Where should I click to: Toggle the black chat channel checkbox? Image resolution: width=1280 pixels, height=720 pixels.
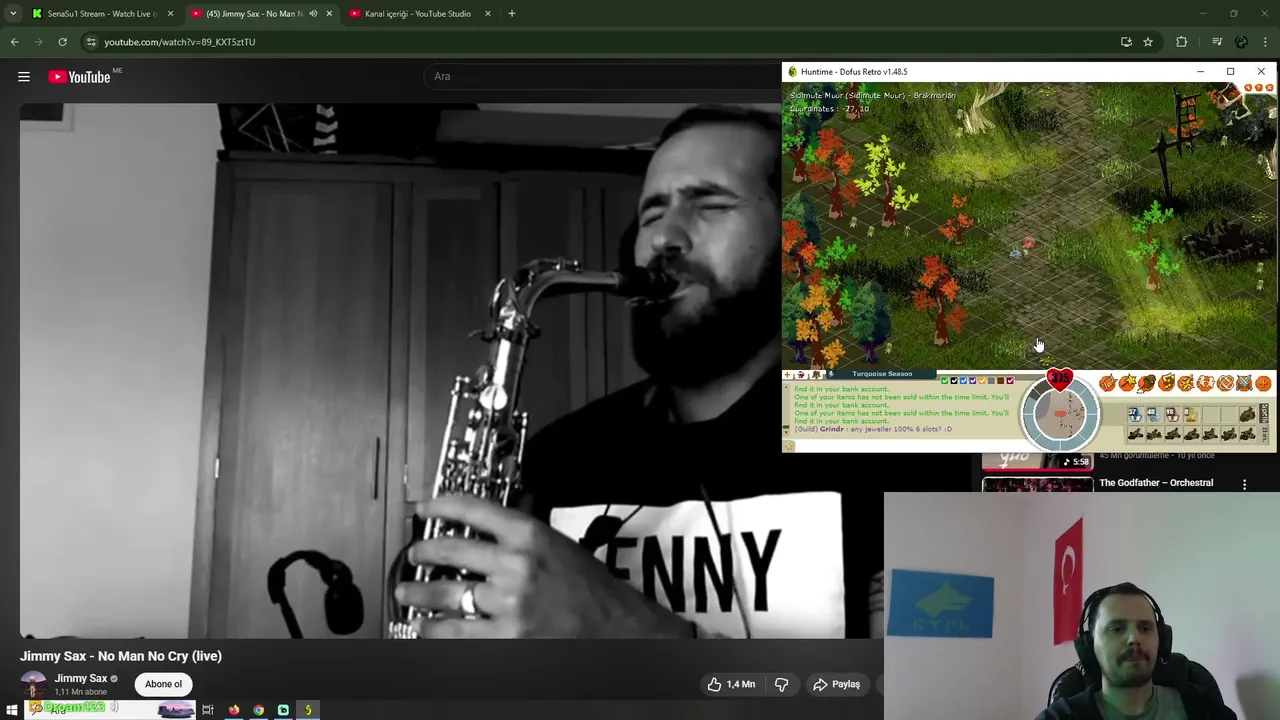pyautogui.click(x=954, y=381)
